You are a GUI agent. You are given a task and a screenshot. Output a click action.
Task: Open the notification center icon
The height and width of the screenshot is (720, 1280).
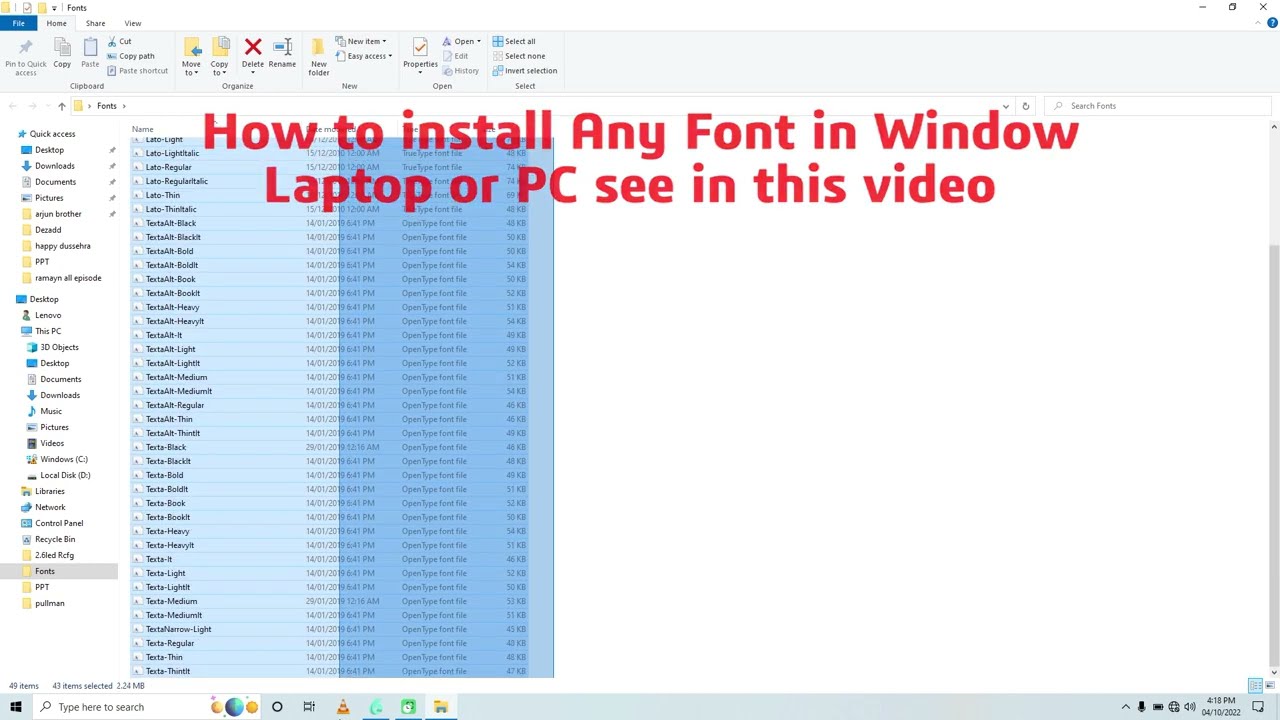click(x=1260, y=707)
